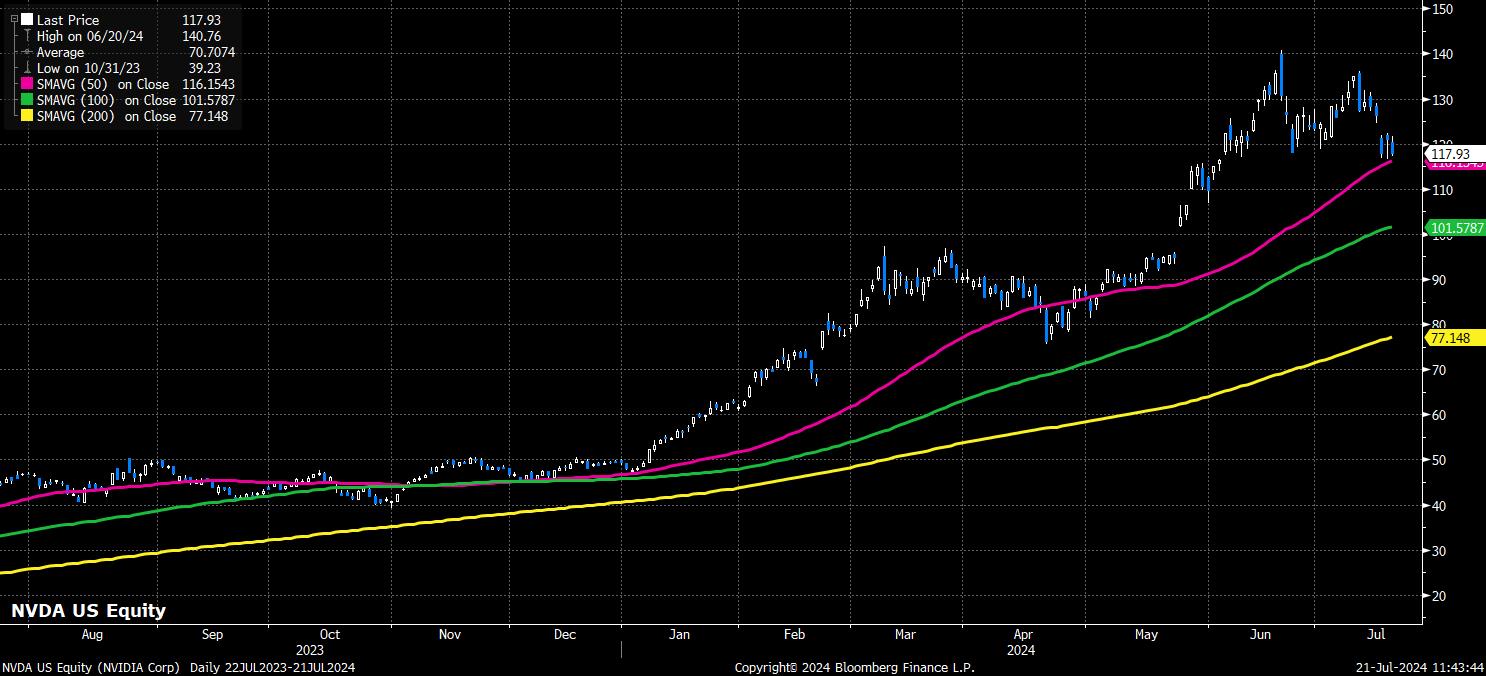Select the Last Price legend label

(66, 19)
